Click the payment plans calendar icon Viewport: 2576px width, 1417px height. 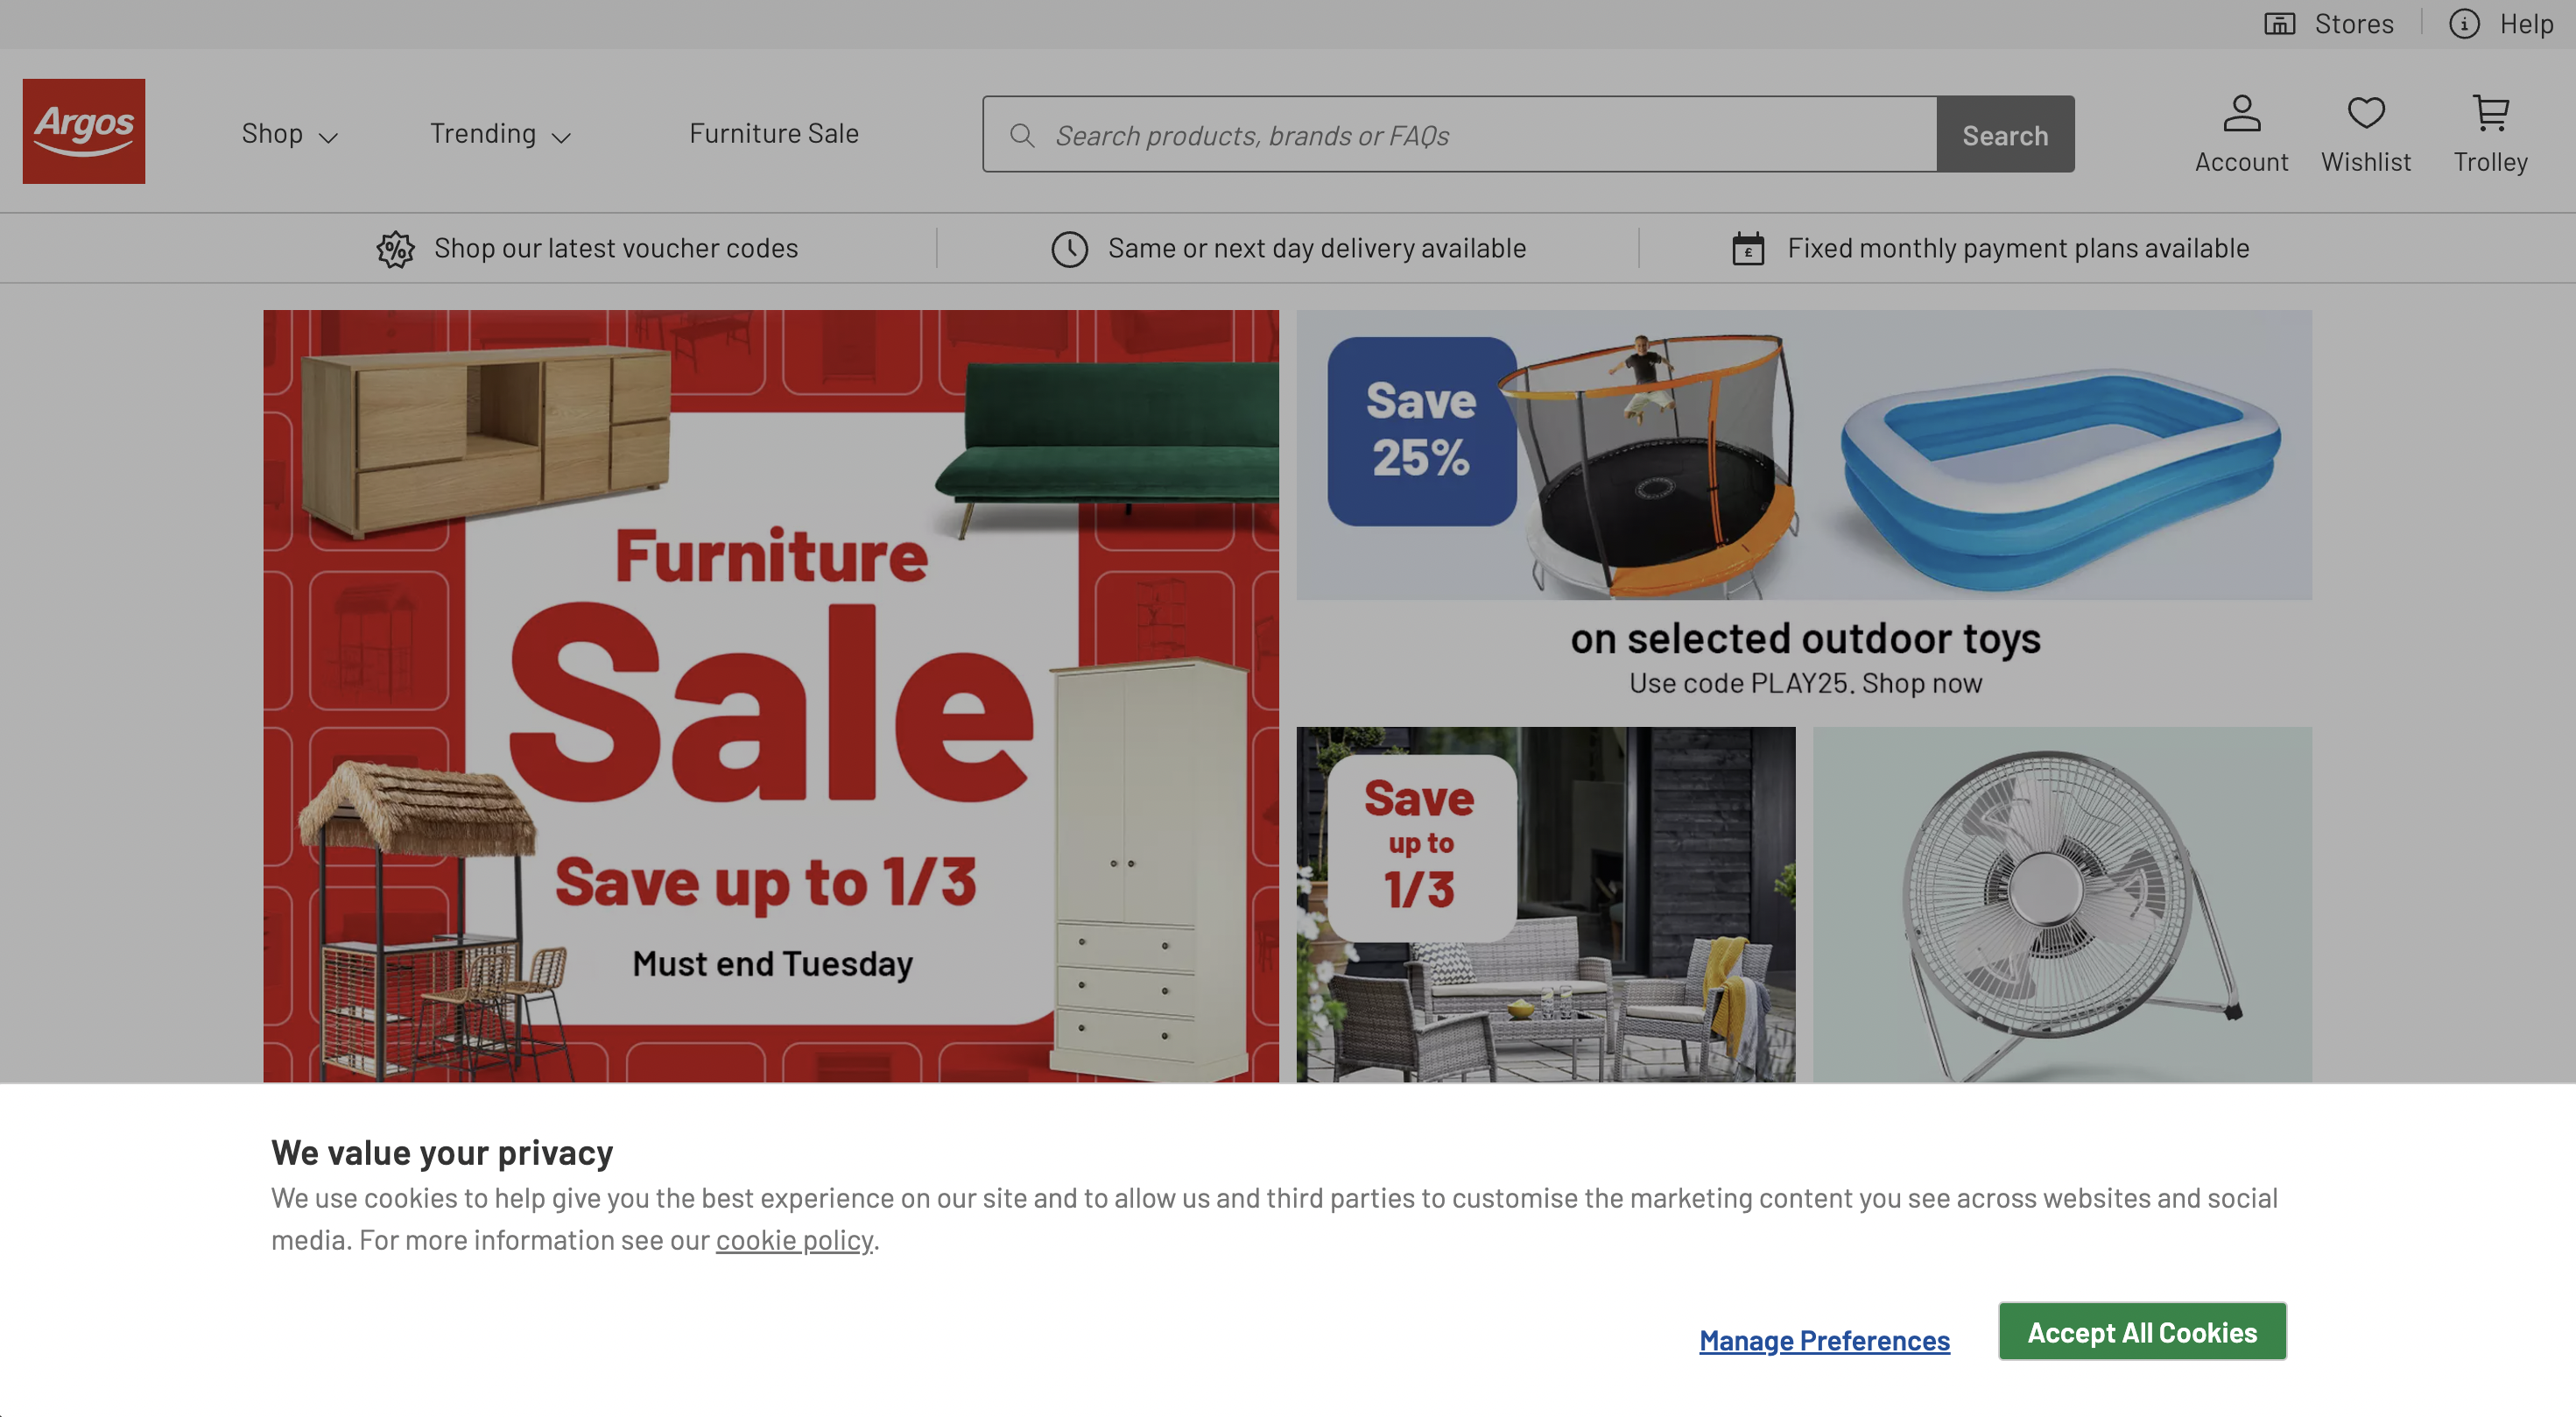pyautogui.click(x=1747, y=249)
